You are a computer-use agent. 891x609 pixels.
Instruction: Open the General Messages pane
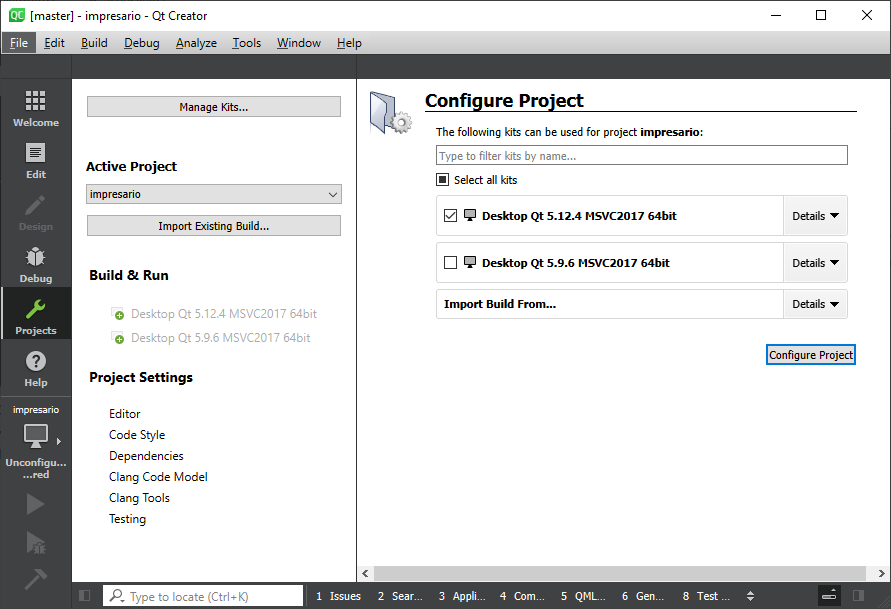pos(643,596)
